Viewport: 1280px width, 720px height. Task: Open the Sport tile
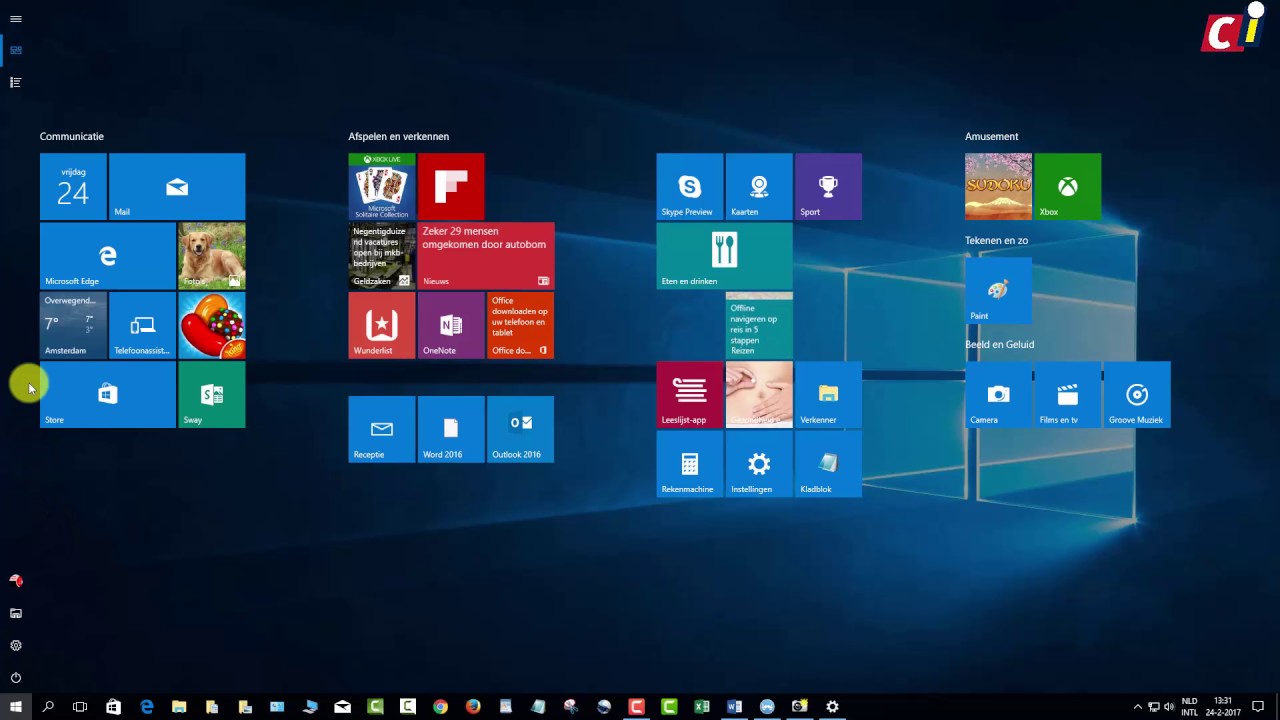point(828,186)
